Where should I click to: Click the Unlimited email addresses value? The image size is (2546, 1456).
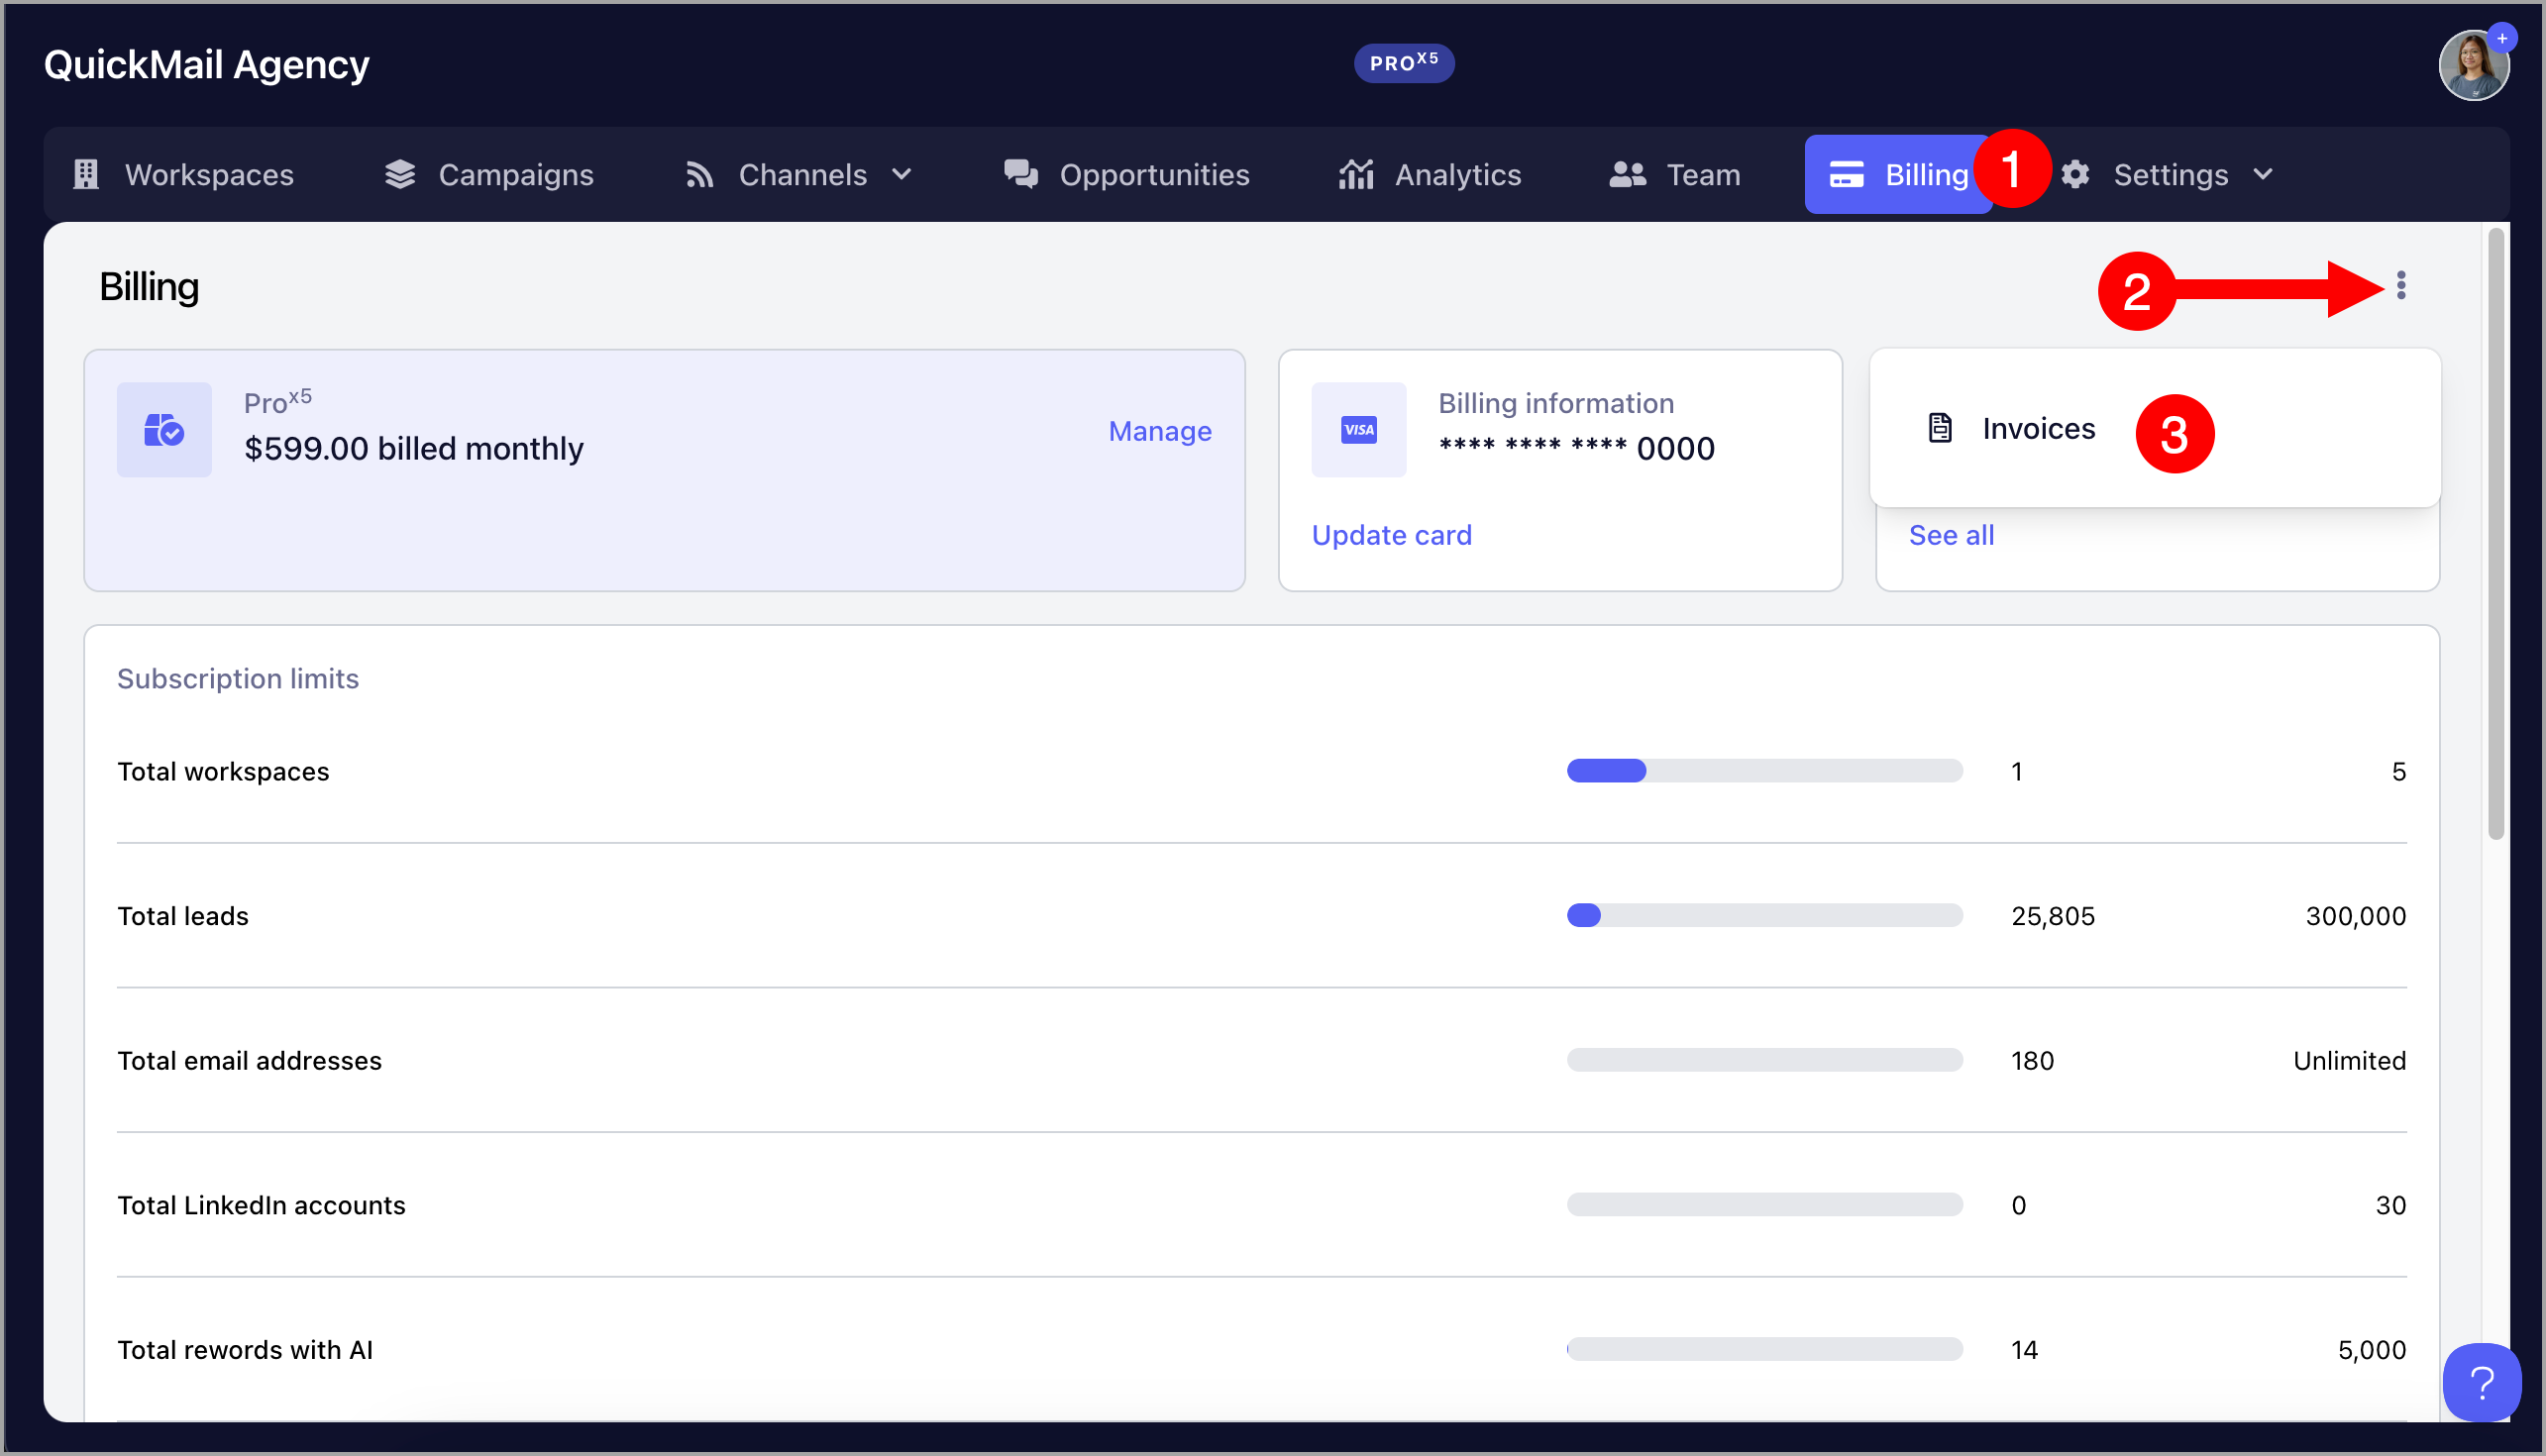pos(2350,1061)
